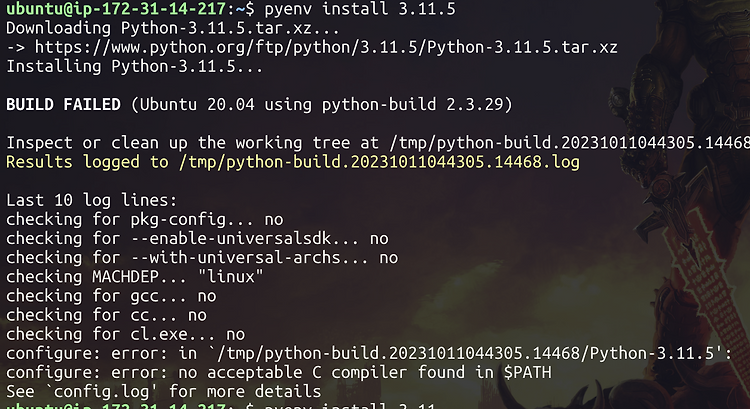
Task: Click the 'python-build 2.3.29' version text
Action: (412, 105)
